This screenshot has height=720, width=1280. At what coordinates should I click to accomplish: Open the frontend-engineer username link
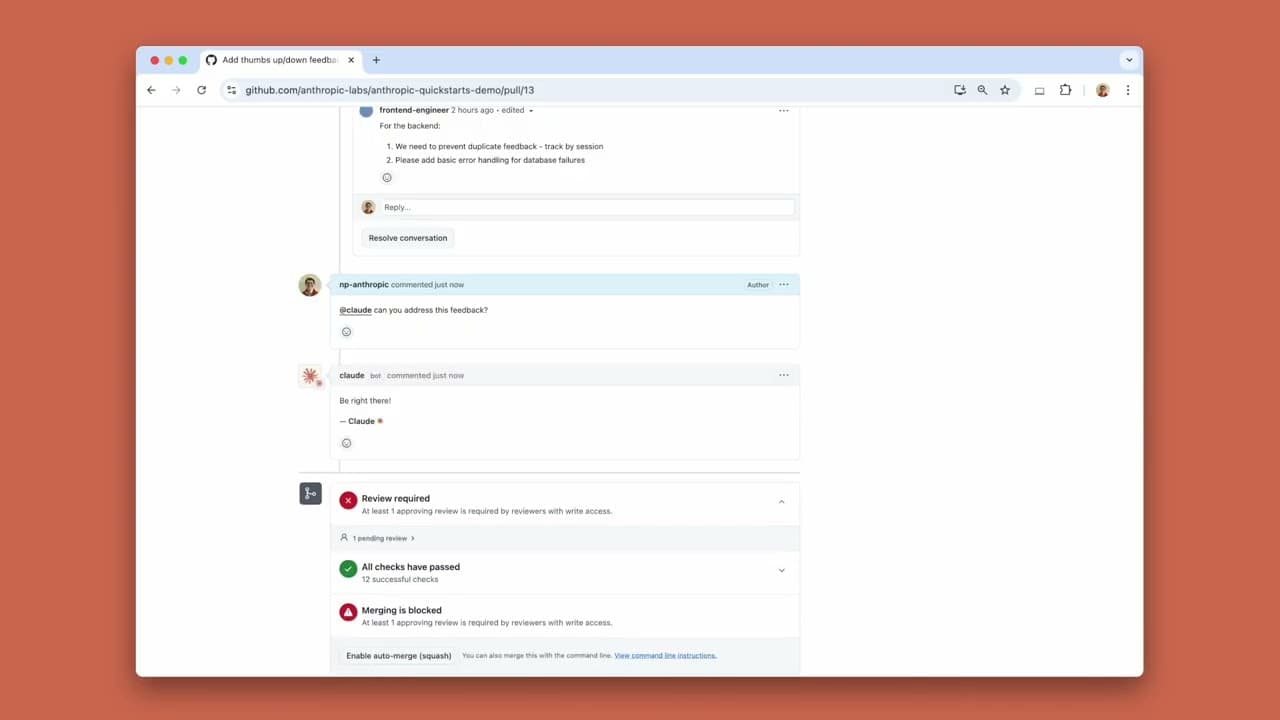click(414, 110)
